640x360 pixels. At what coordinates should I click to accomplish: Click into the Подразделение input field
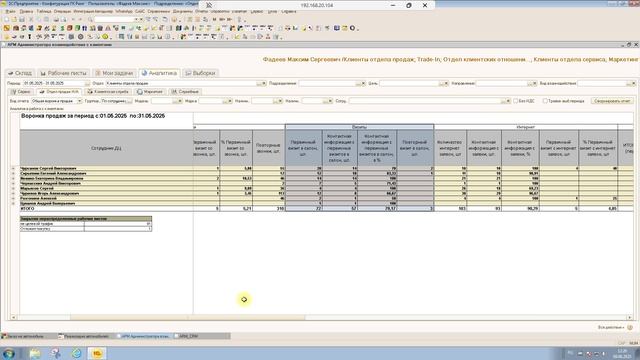[x=327, y=83]
